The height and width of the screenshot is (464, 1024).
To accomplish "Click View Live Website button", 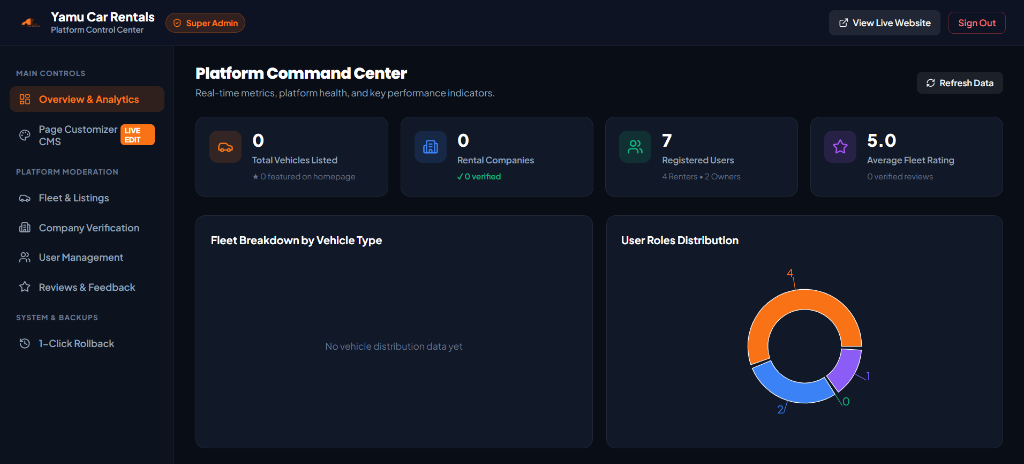I will click(884, 23).
